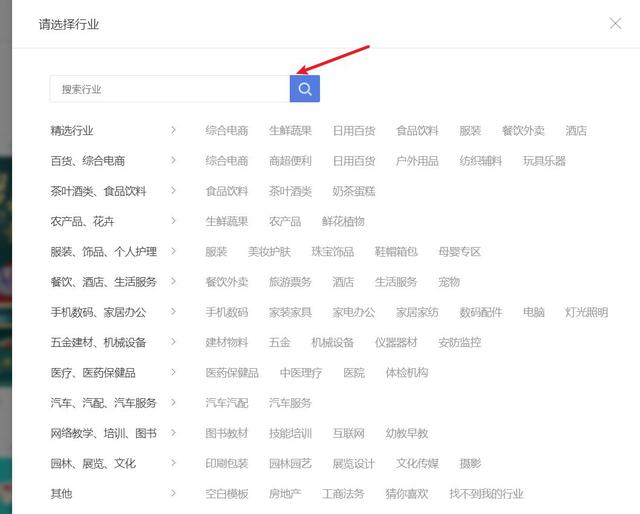Select the 农产品、花卉 category

tap(82, 221)
